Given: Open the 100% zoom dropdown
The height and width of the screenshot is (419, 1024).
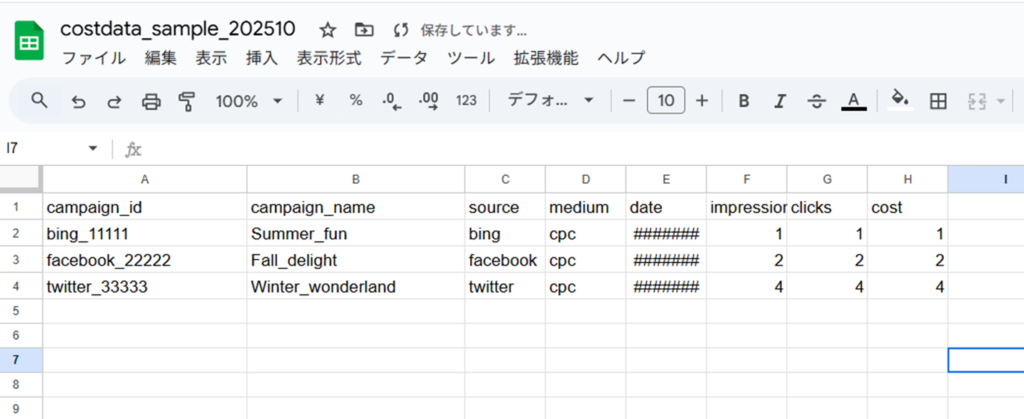Looking at the screenshot, I should (x=249, y=101).
